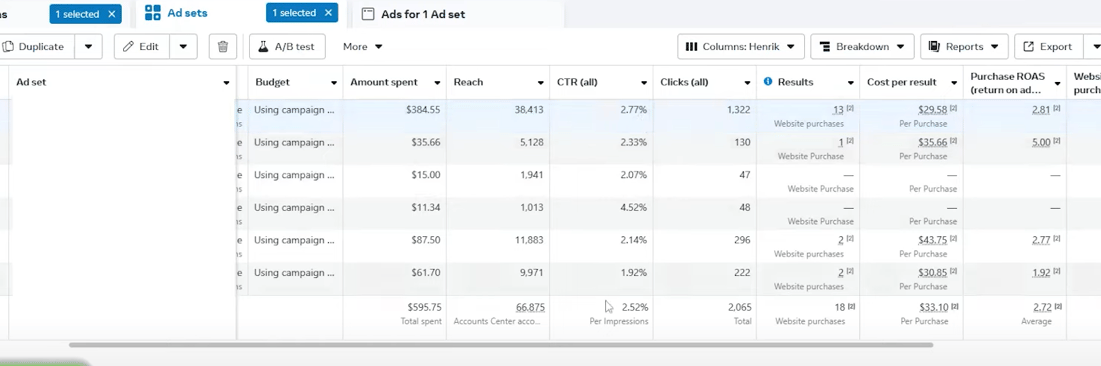Click the trash delete icon
The height and width of the screenshot is (366, 1101).
pyautogui.click(x=223, y=47)
